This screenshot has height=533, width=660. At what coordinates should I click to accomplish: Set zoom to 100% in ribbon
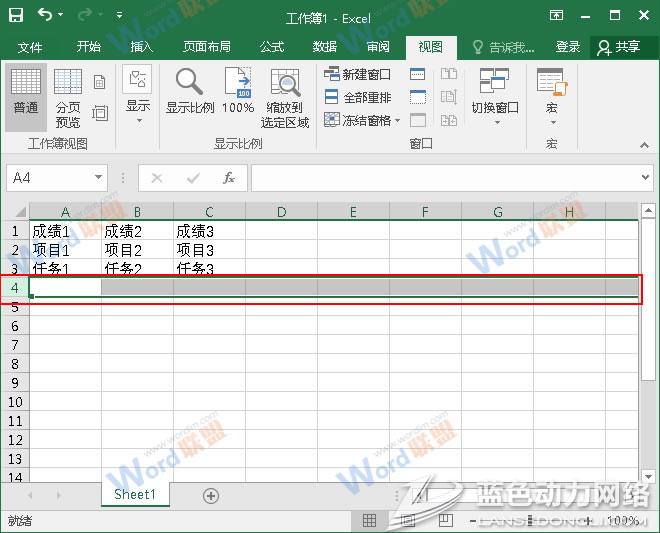click(238, 96)
